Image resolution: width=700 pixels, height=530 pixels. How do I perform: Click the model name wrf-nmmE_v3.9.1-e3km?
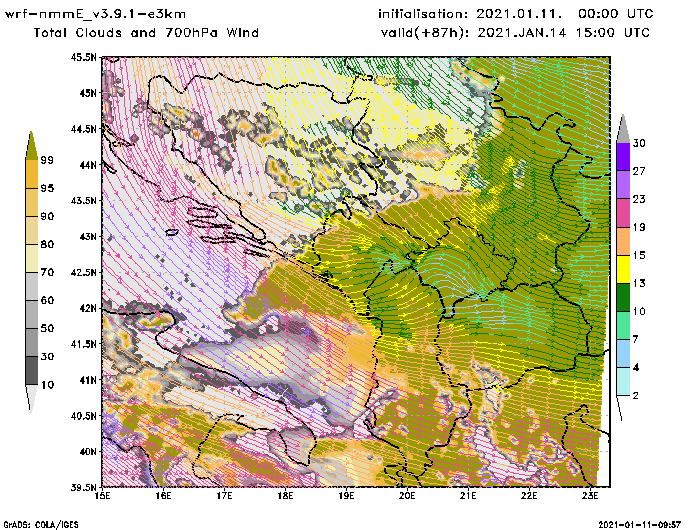(95, 14)
